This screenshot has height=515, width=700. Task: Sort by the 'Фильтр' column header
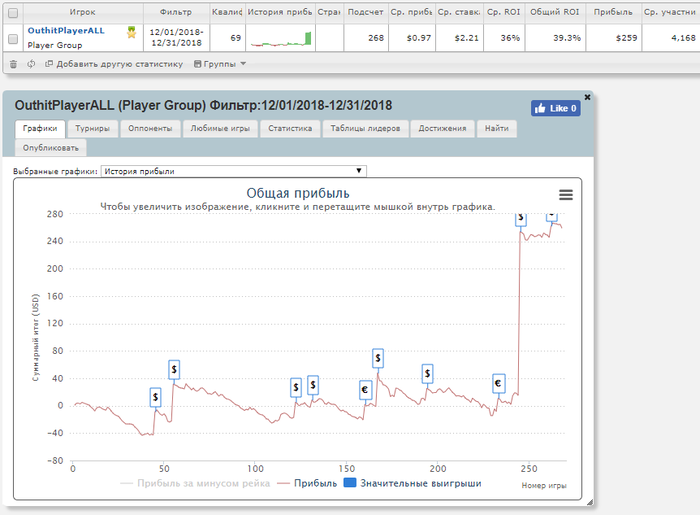(176, 12)
